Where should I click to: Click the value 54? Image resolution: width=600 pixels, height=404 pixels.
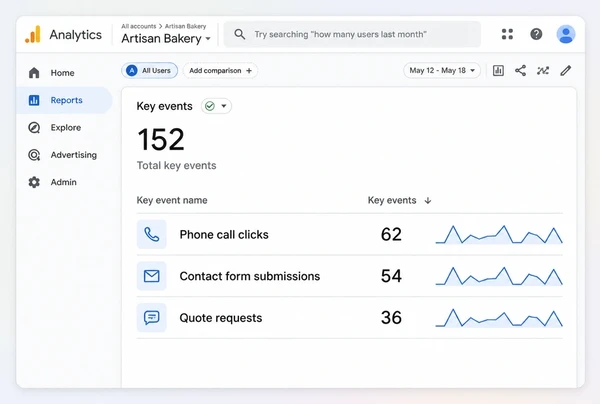click(x=391, y=276)
